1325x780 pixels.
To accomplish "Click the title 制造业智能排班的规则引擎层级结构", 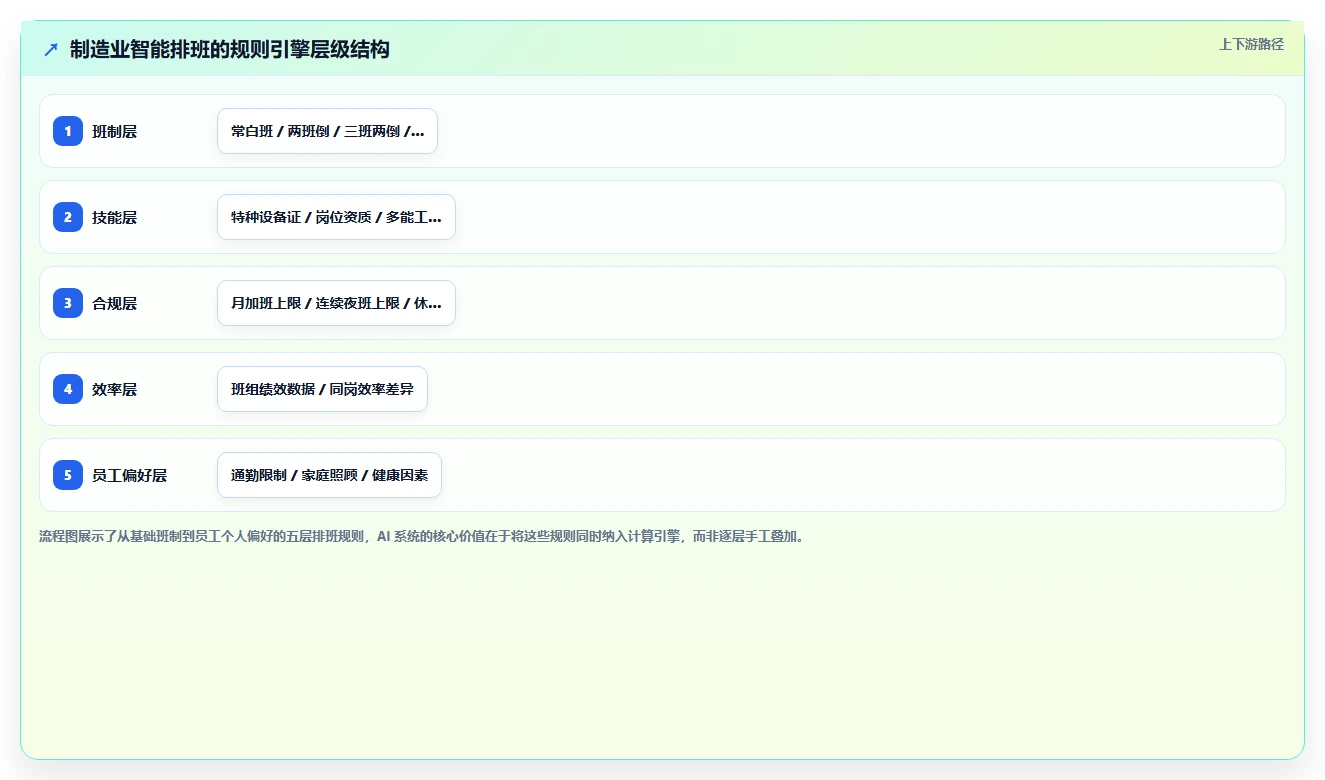I will tap(229, 49).
